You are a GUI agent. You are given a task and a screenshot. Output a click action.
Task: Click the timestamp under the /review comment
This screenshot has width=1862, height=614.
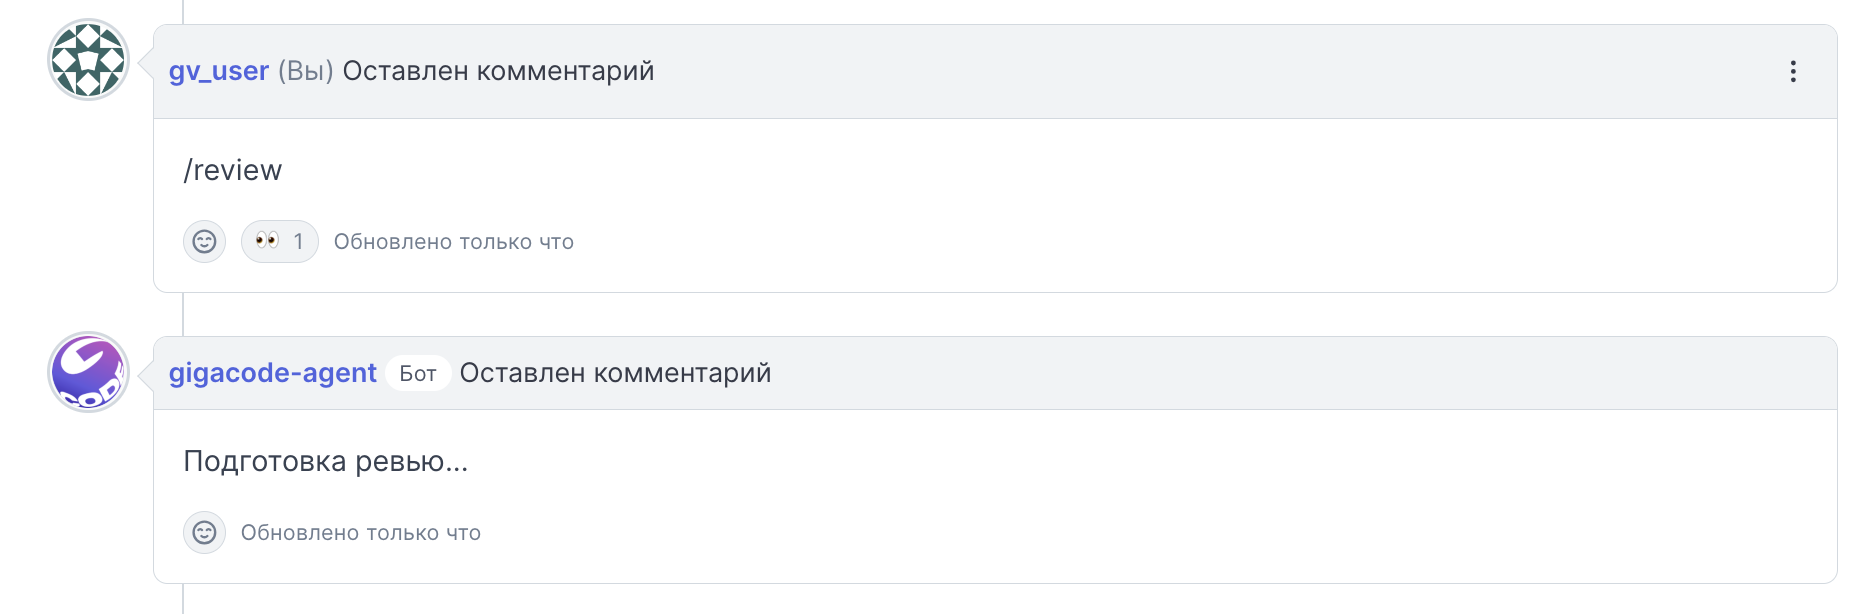tap(454, 242)
